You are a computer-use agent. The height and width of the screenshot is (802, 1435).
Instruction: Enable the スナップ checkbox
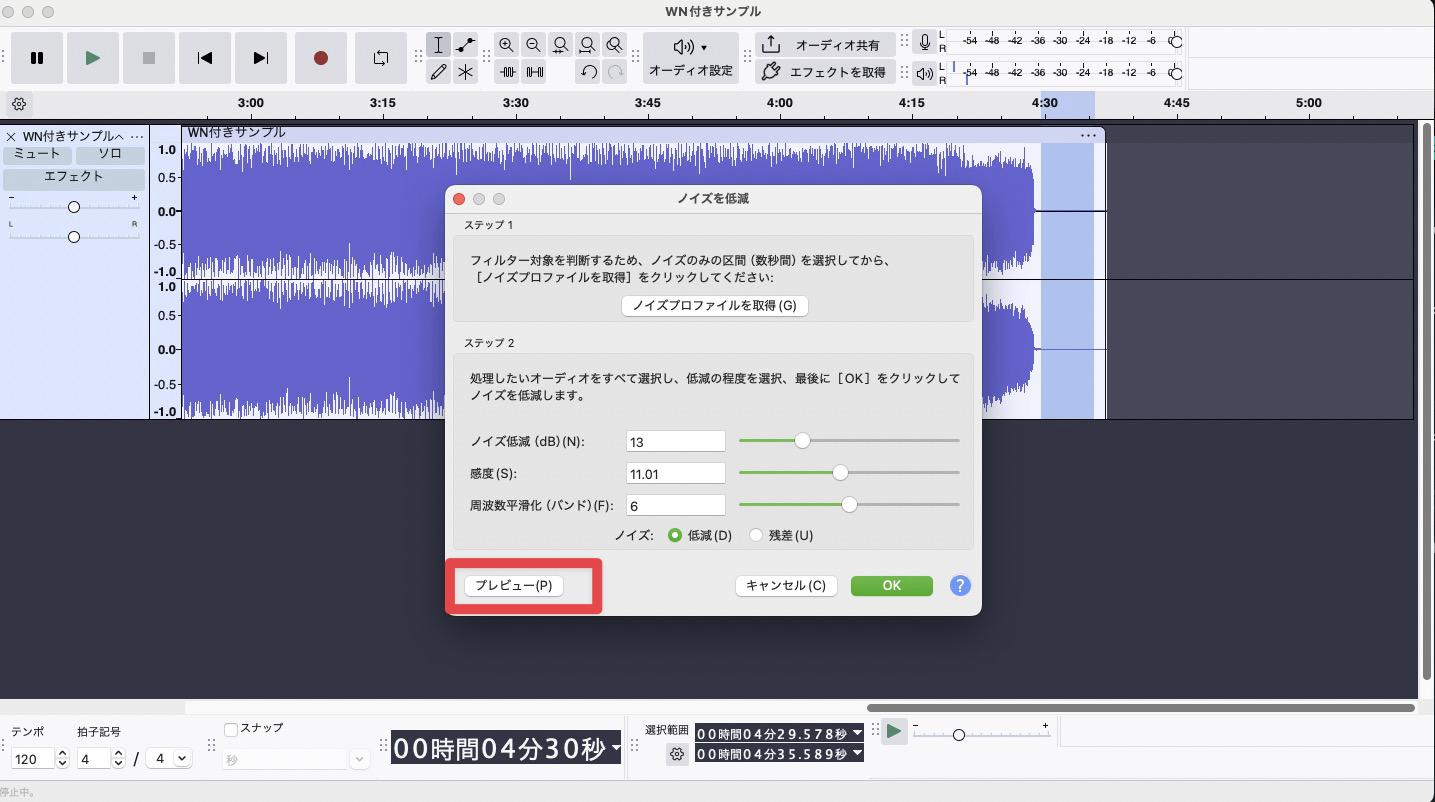(x=231, y=729)
